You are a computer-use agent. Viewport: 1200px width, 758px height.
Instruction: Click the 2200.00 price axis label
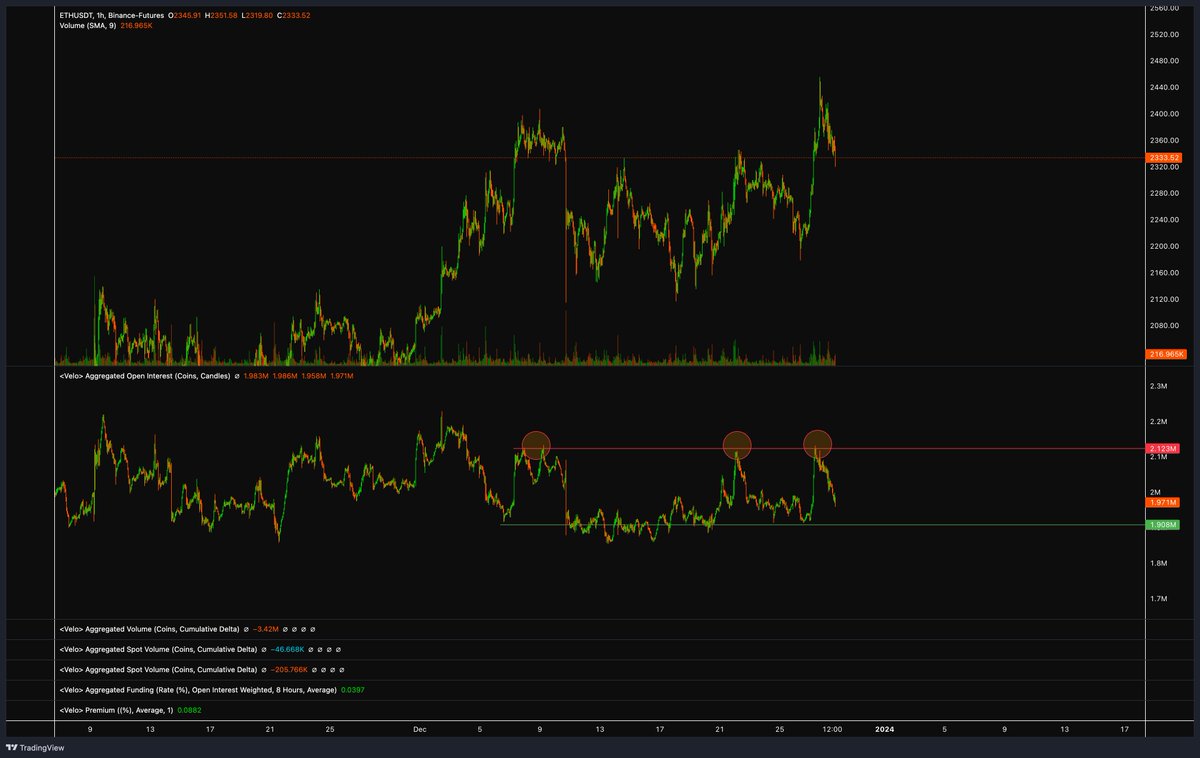click(x=1165, y=246)
